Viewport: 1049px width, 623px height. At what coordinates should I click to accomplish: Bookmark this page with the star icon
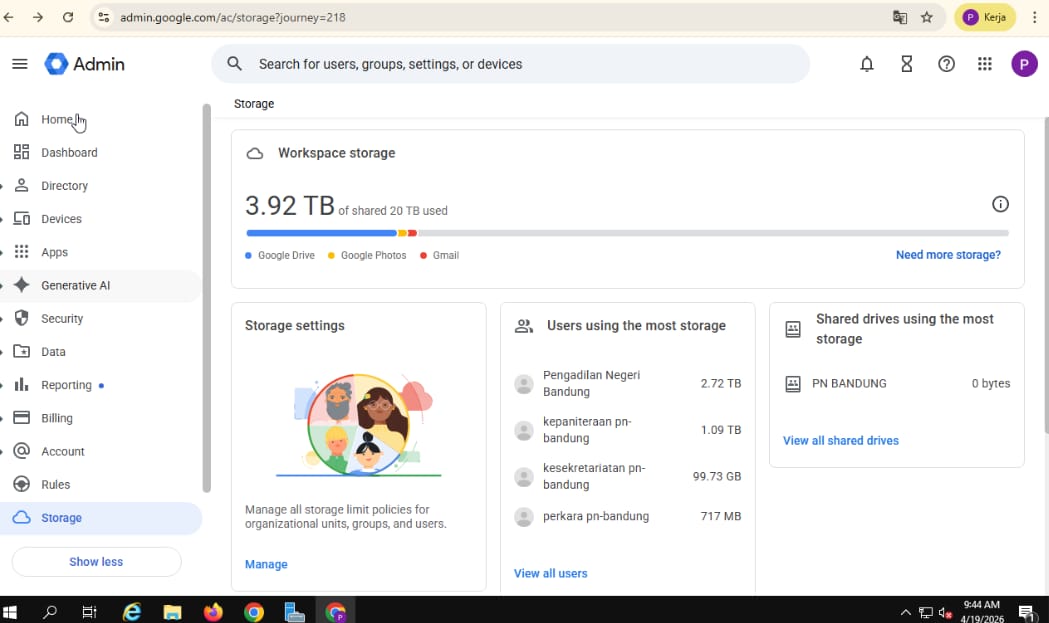[x=927, y=17]
